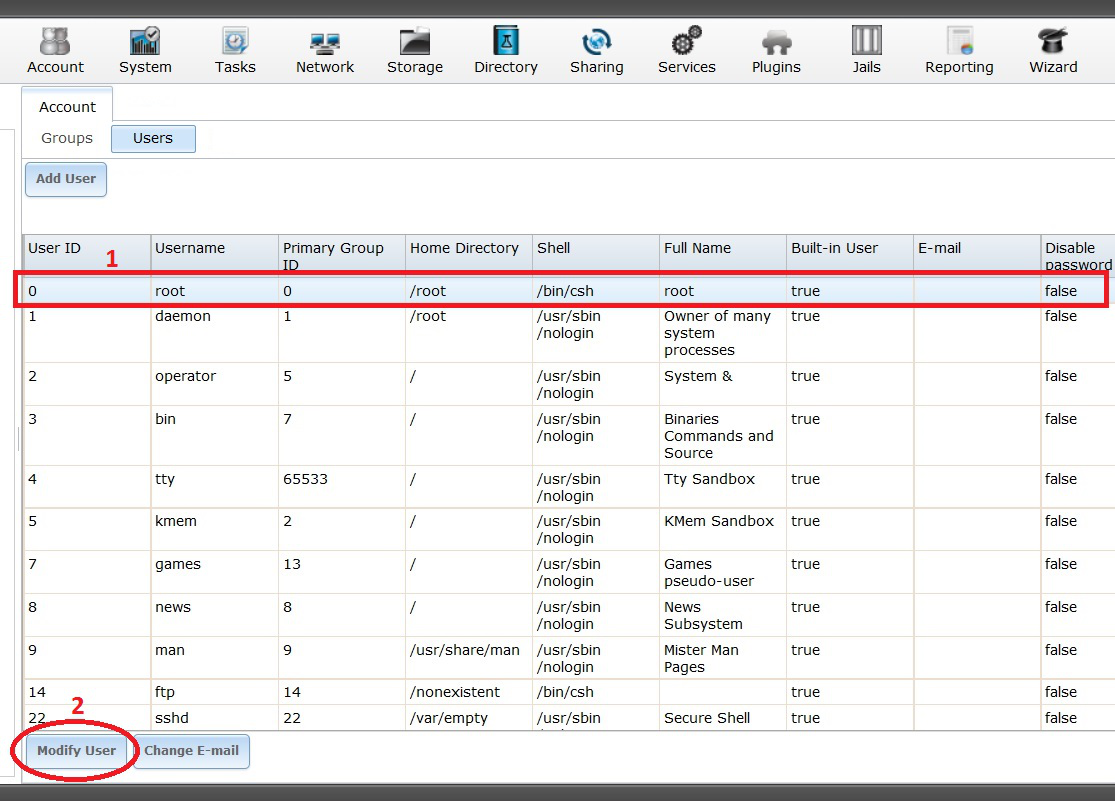1115x801 pixels.
Task: Click the Tasks icon in toolbar
Action: click(x=235, y=50)
